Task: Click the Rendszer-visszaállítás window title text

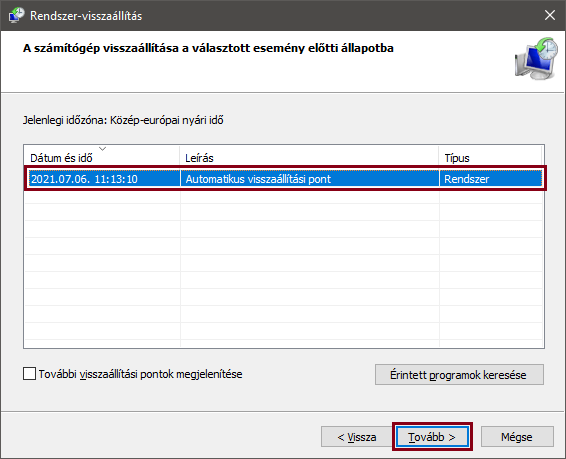Action: tap(86, 16)
